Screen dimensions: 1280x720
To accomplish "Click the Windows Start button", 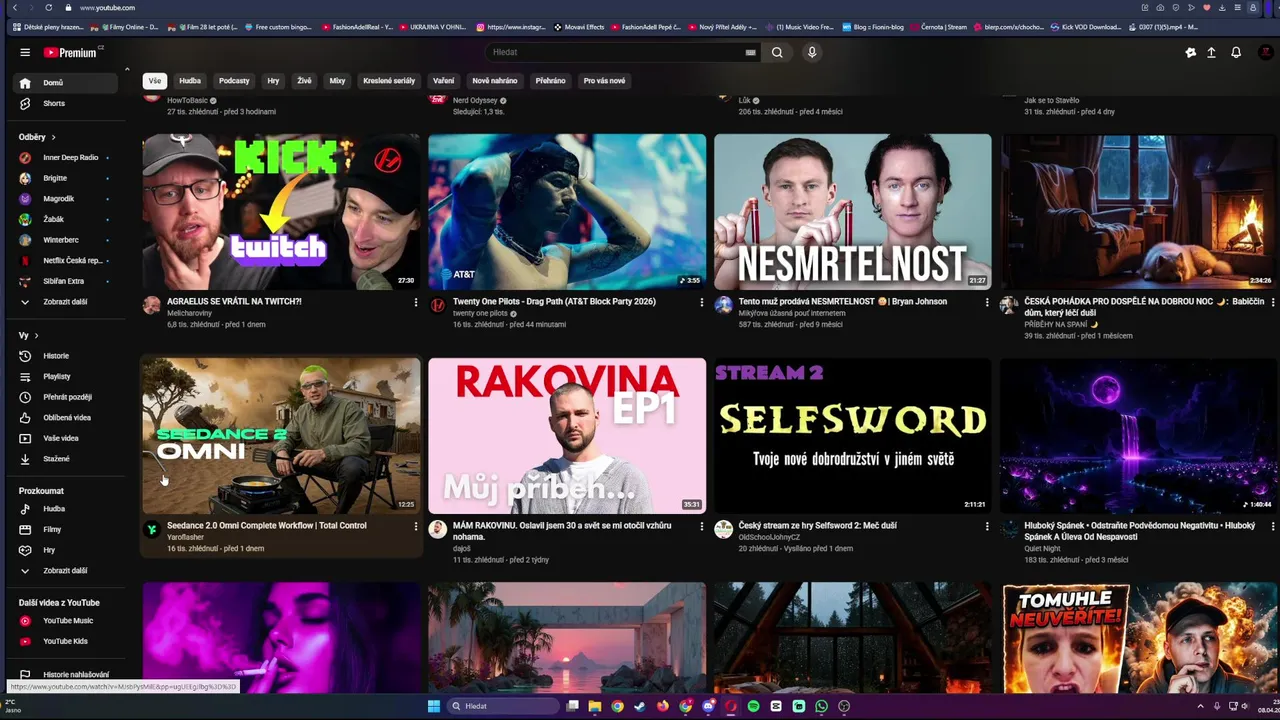I will pyautogui.click(x=433, y=706).
